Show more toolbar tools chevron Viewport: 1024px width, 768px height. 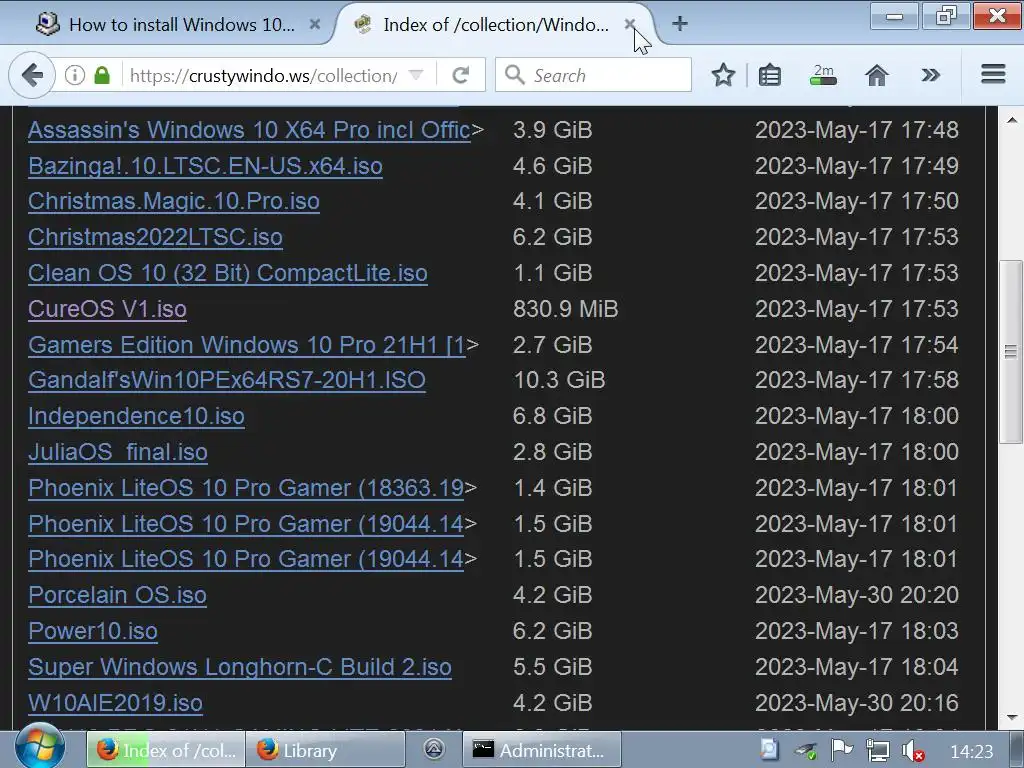click(x=931, y=75)
